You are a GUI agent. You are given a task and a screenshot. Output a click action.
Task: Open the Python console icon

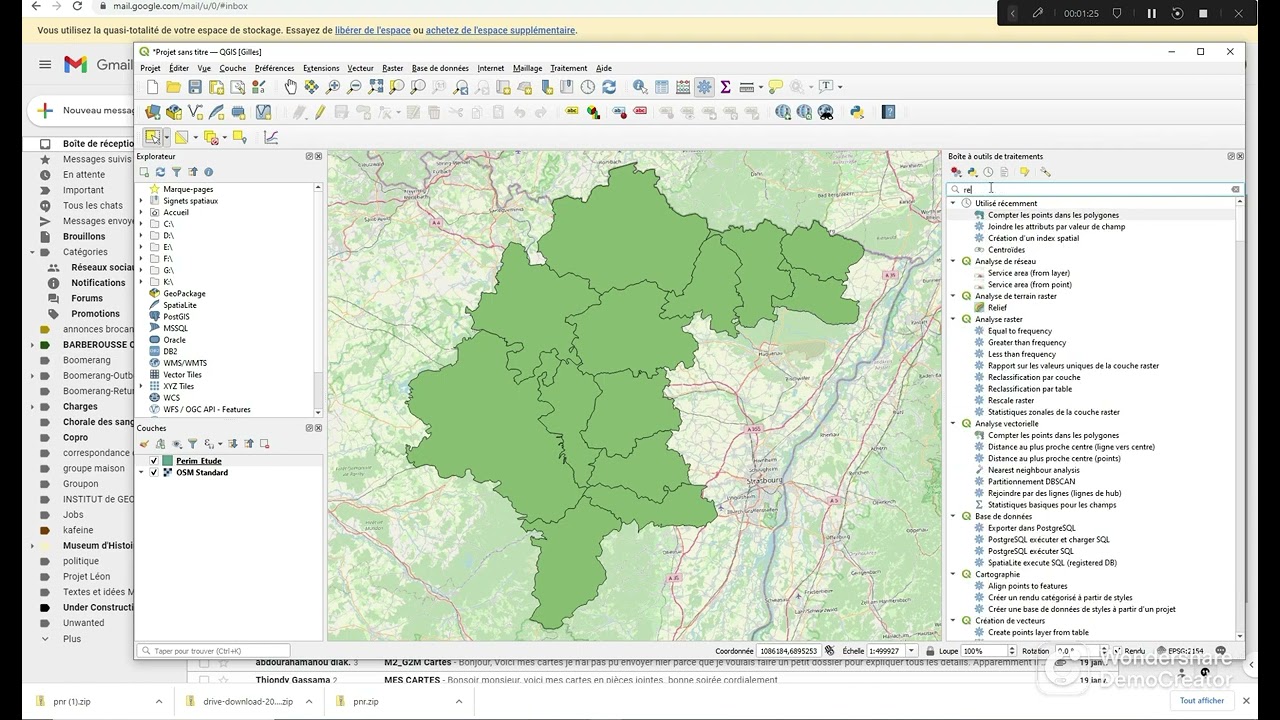[x=857, y=112]
